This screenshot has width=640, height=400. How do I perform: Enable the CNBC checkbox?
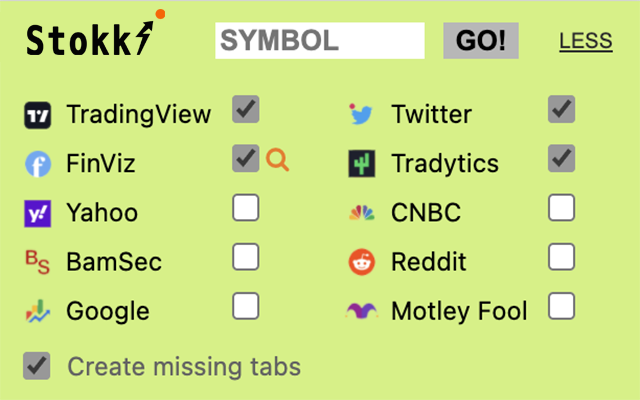[562, 208]
